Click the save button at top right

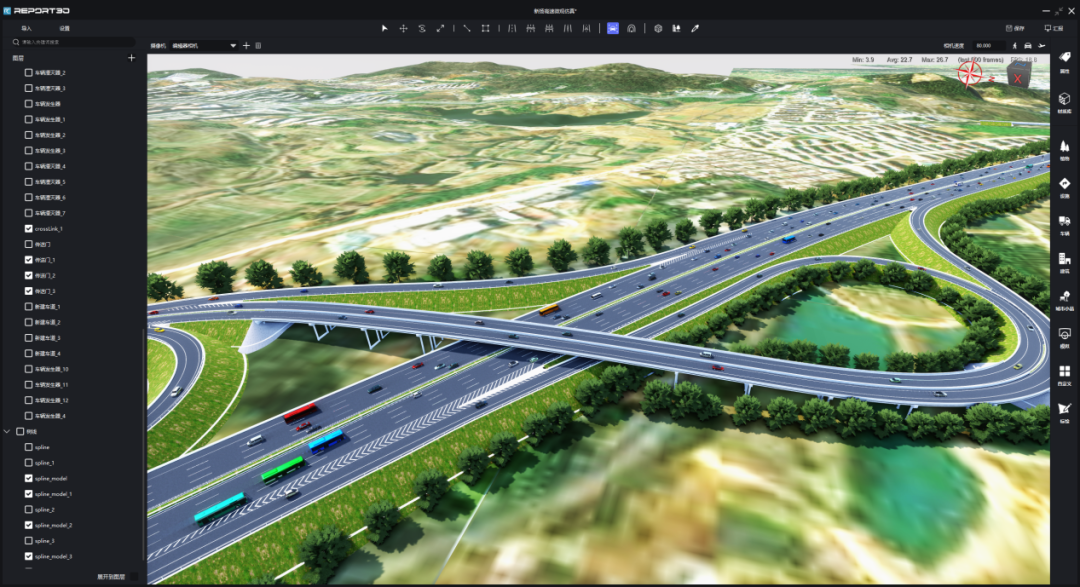click(x=1015, y=29)
